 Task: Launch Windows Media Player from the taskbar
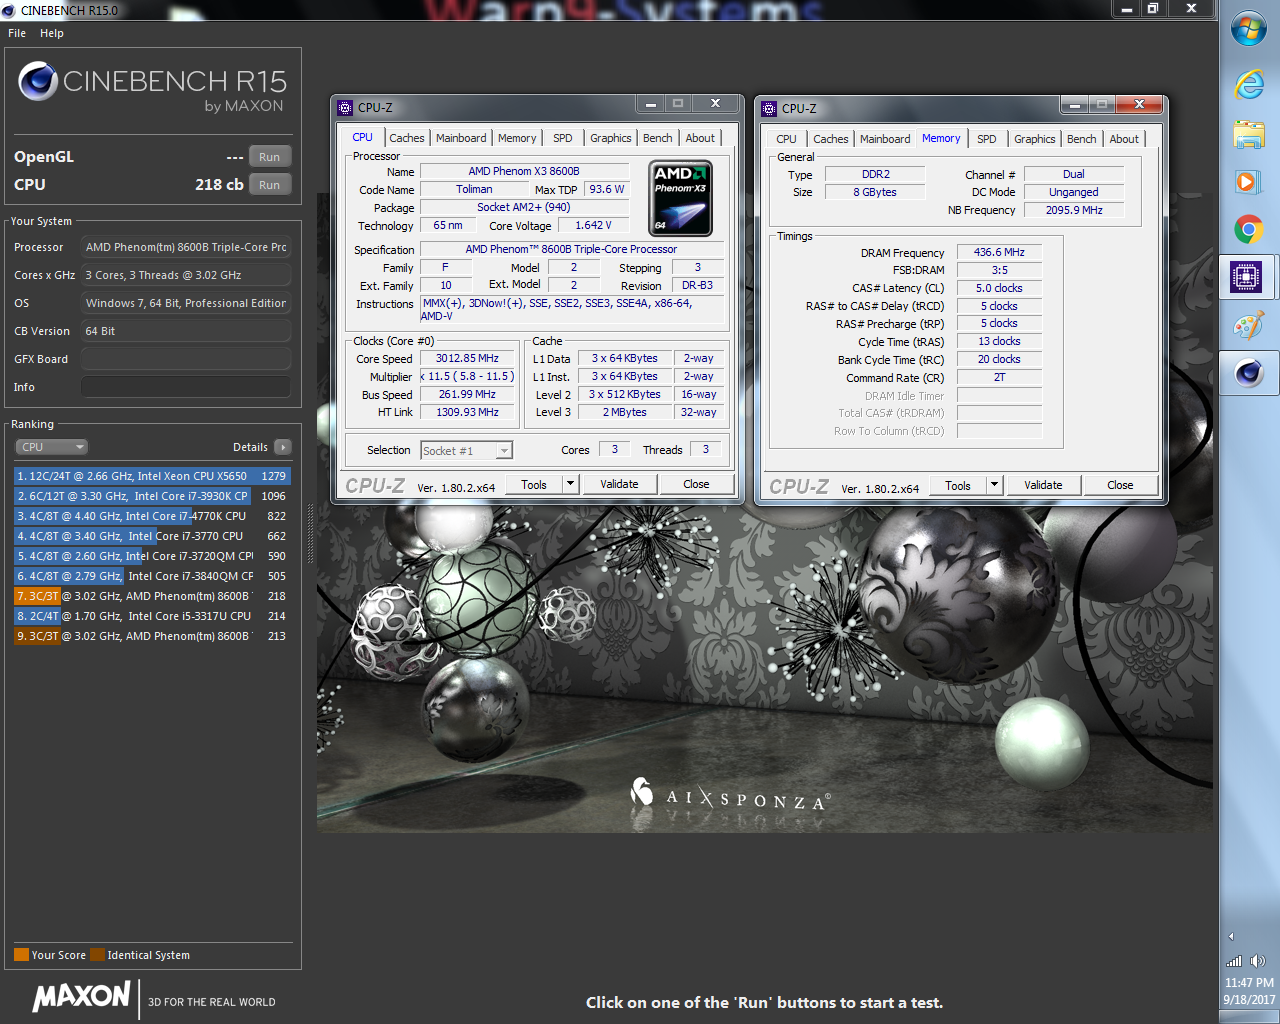pos(1248,182)
